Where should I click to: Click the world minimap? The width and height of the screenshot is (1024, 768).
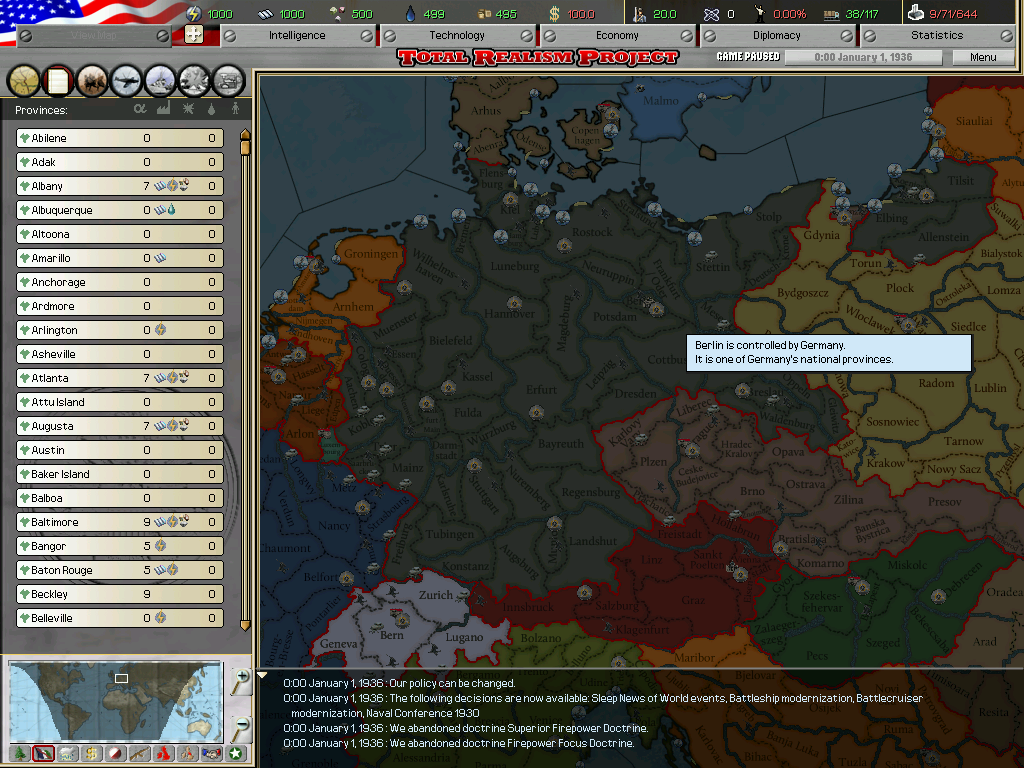pyautogui.click(x=115, y=700)
